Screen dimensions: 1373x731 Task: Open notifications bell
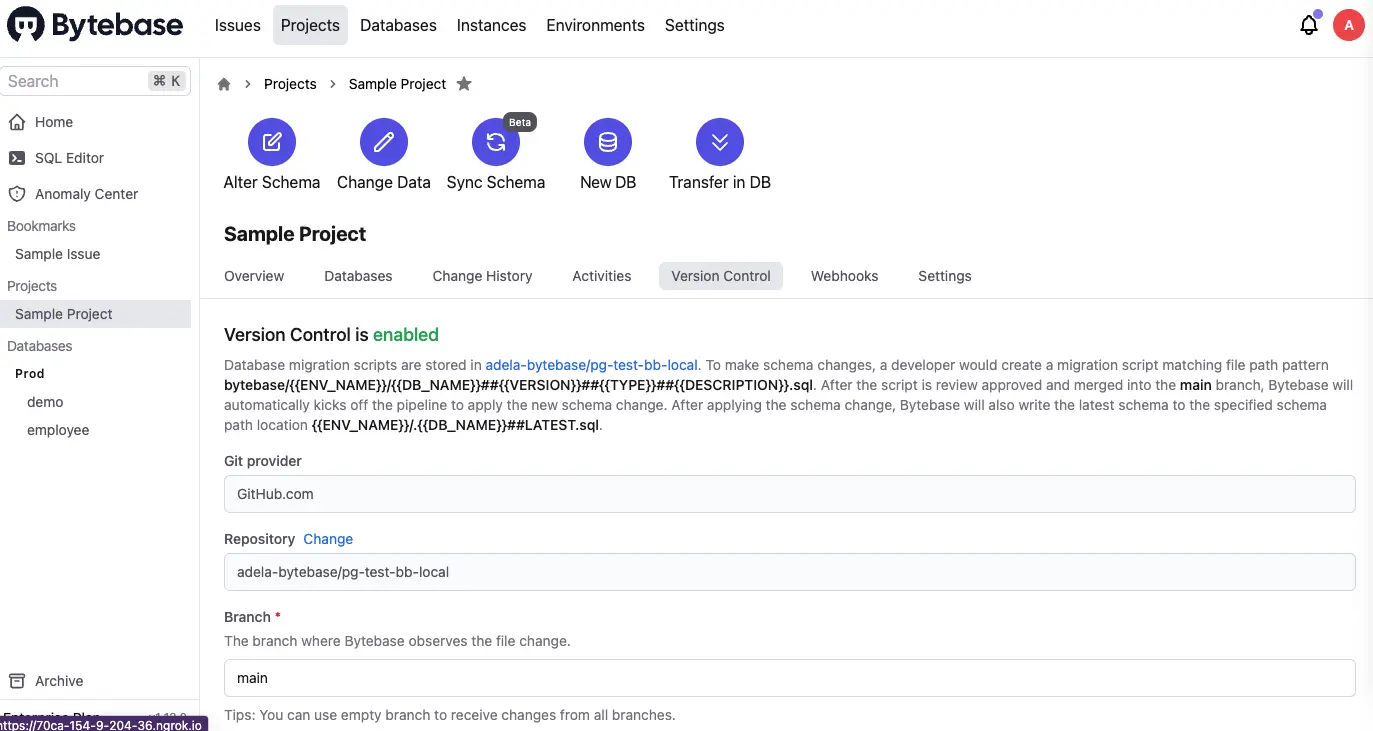point(1309,24)
